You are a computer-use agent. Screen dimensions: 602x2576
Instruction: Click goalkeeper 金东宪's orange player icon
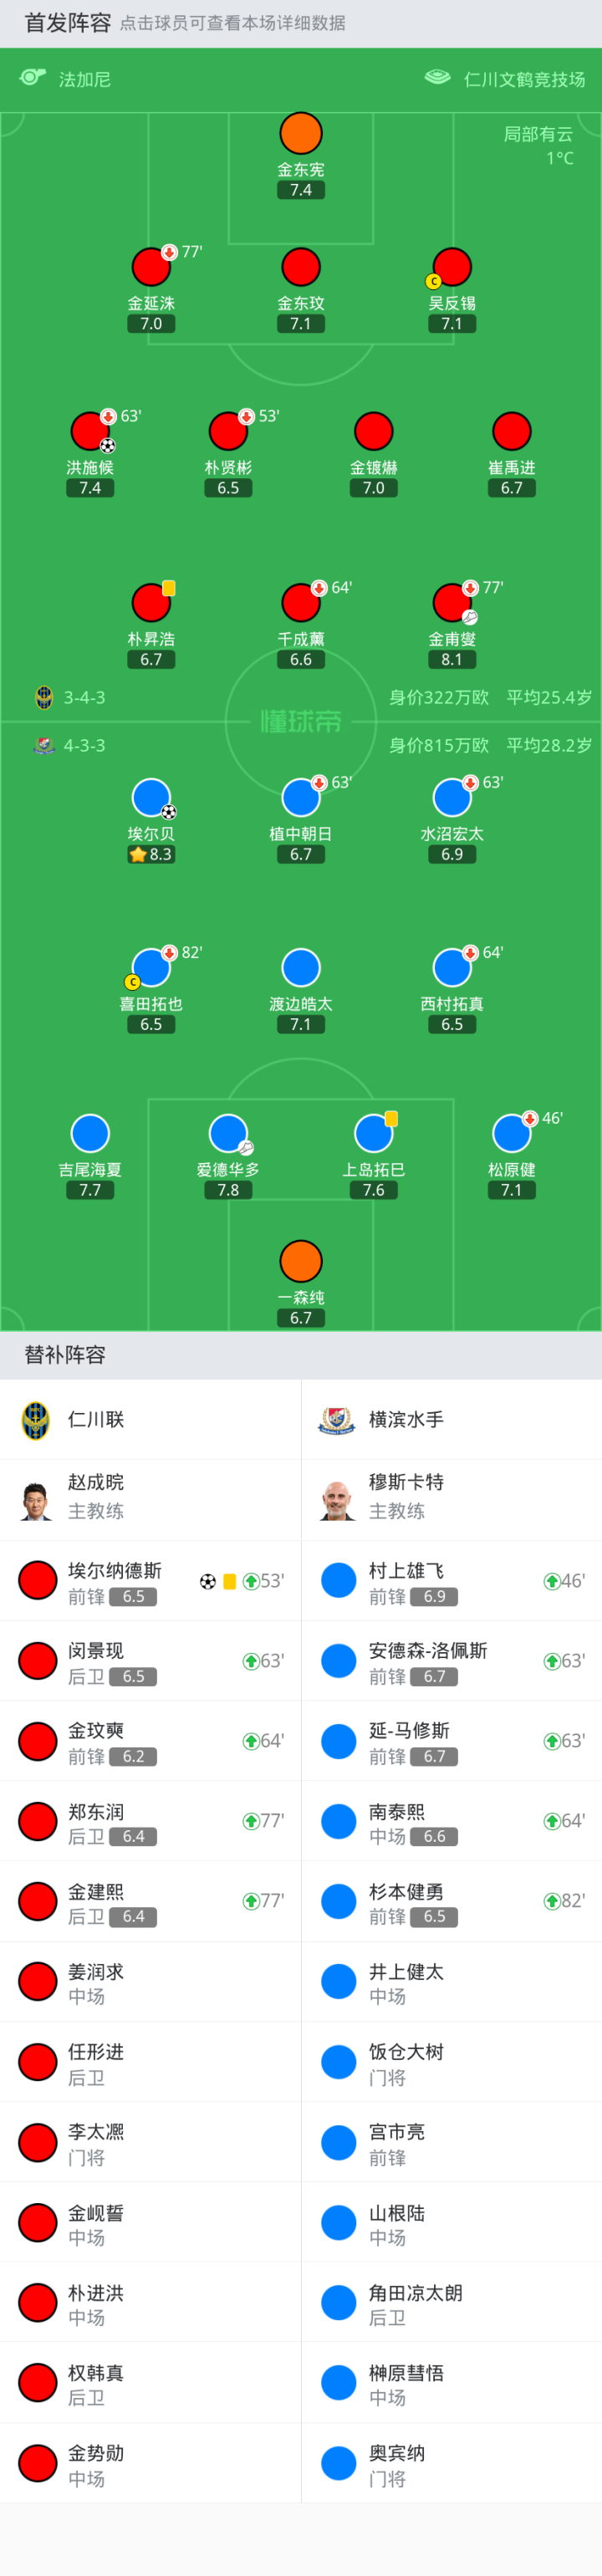coord(301,134)
